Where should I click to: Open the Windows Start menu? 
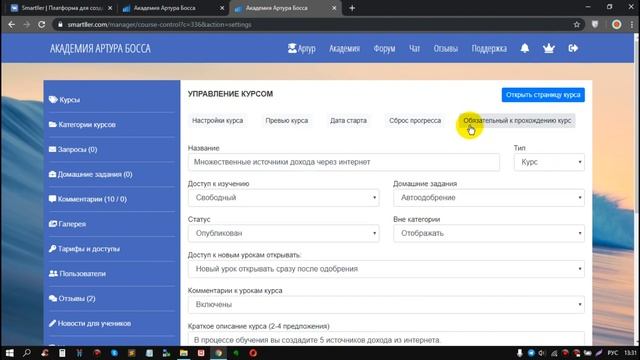(x=9, y=353)
